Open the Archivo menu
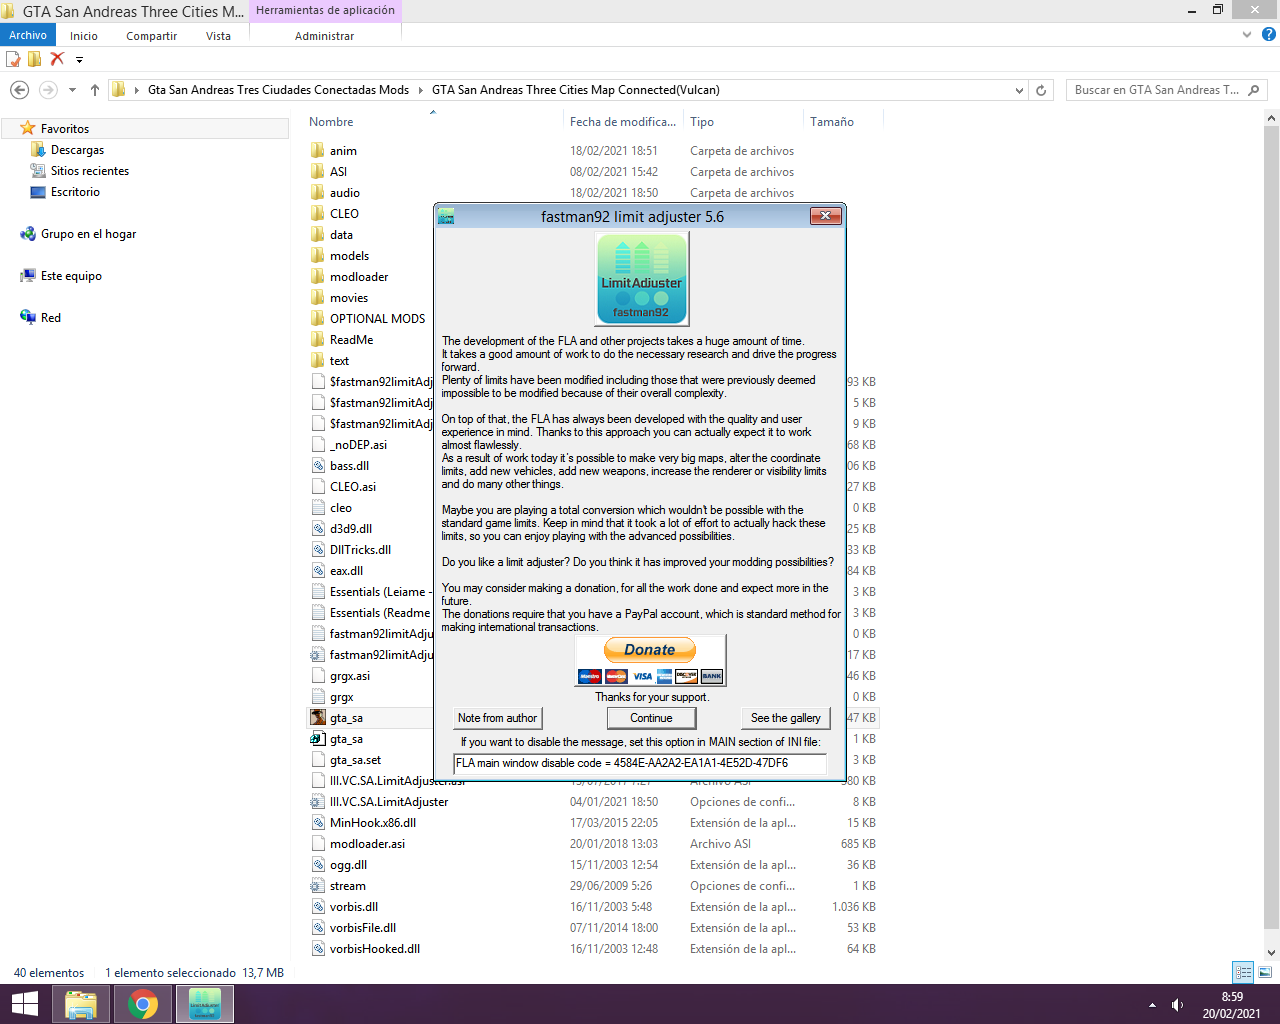Screen dimensions: 1280x1024 (x=28, y=35)
